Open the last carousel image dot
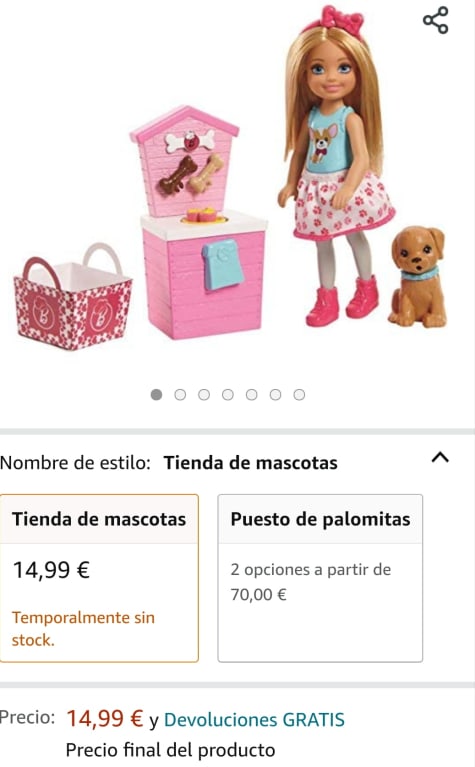The width and height of the screenshot is (475, 767). pos(299,395)
